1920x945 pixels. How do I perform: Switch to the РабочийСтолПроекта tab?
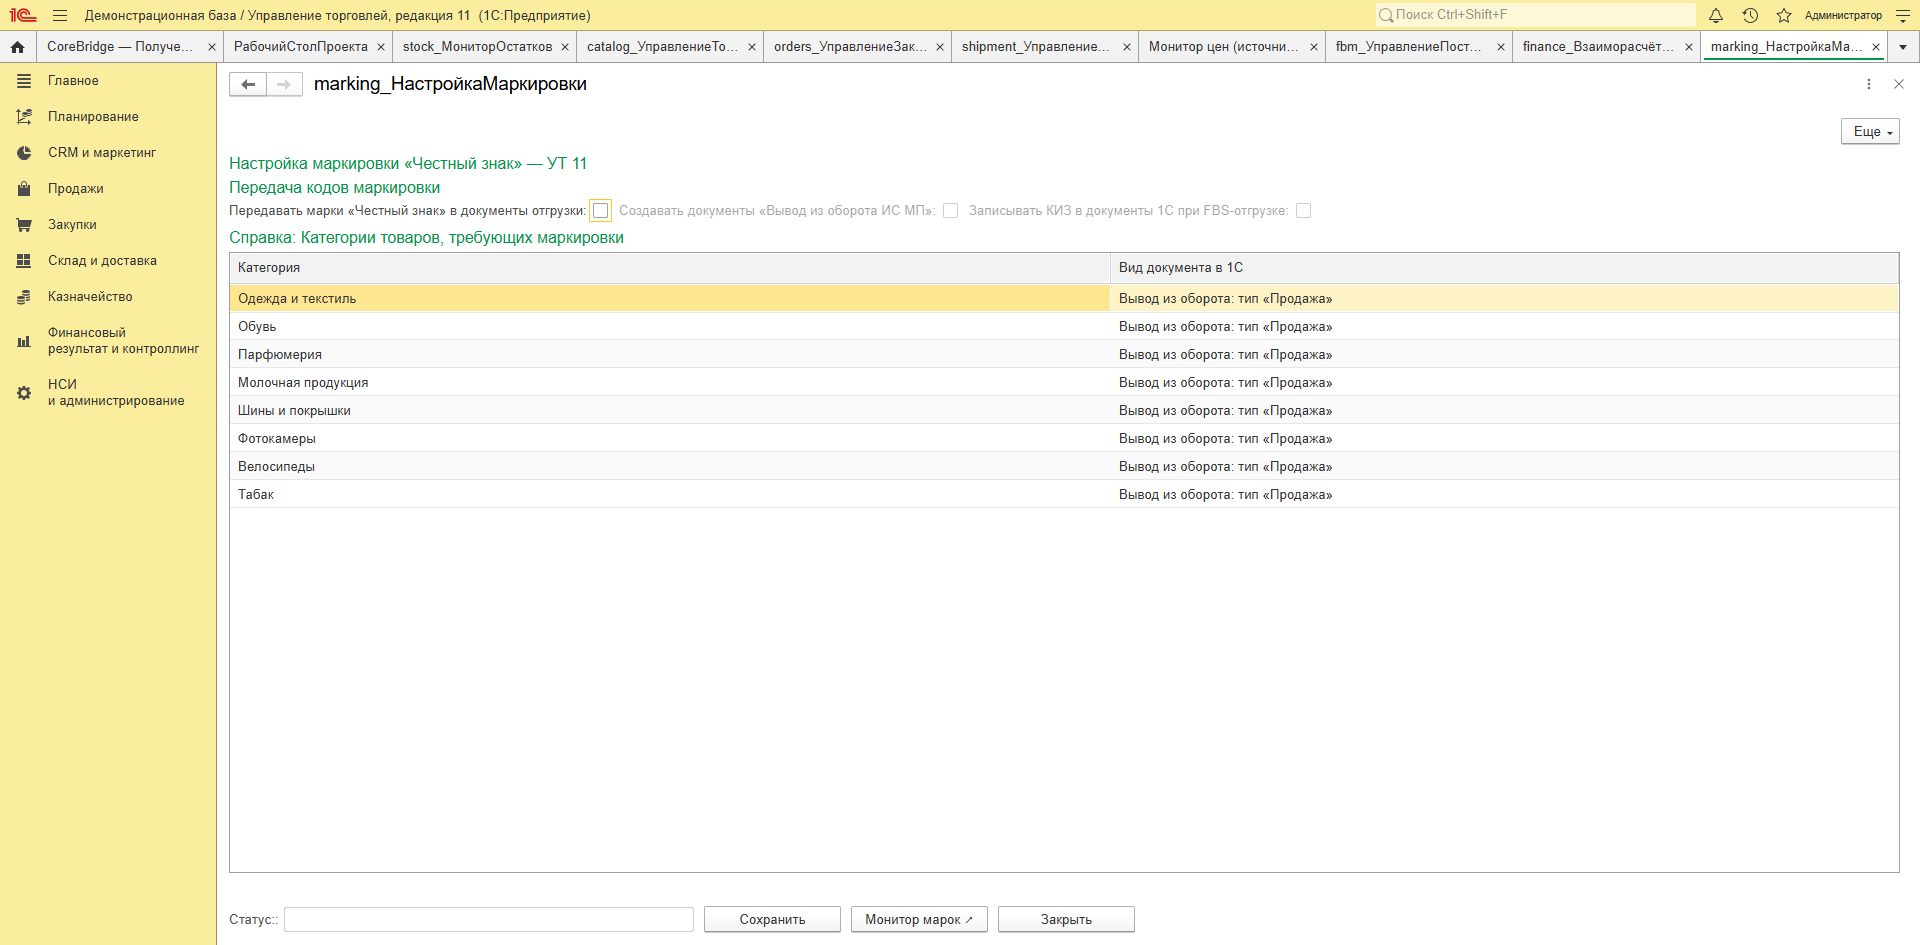[301, 47]
